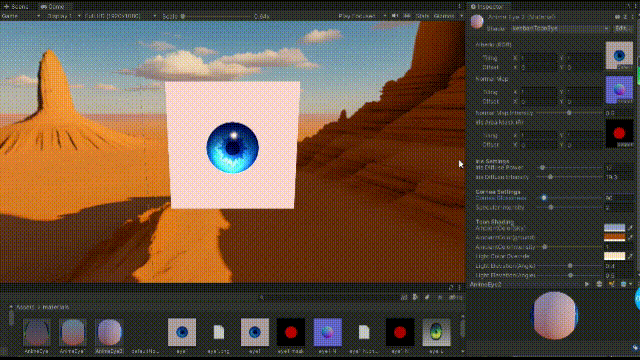Viewport: 640px width, 360px height.
Task: Open the Display 1 dropdown
Action: click(x=63, y=16)
